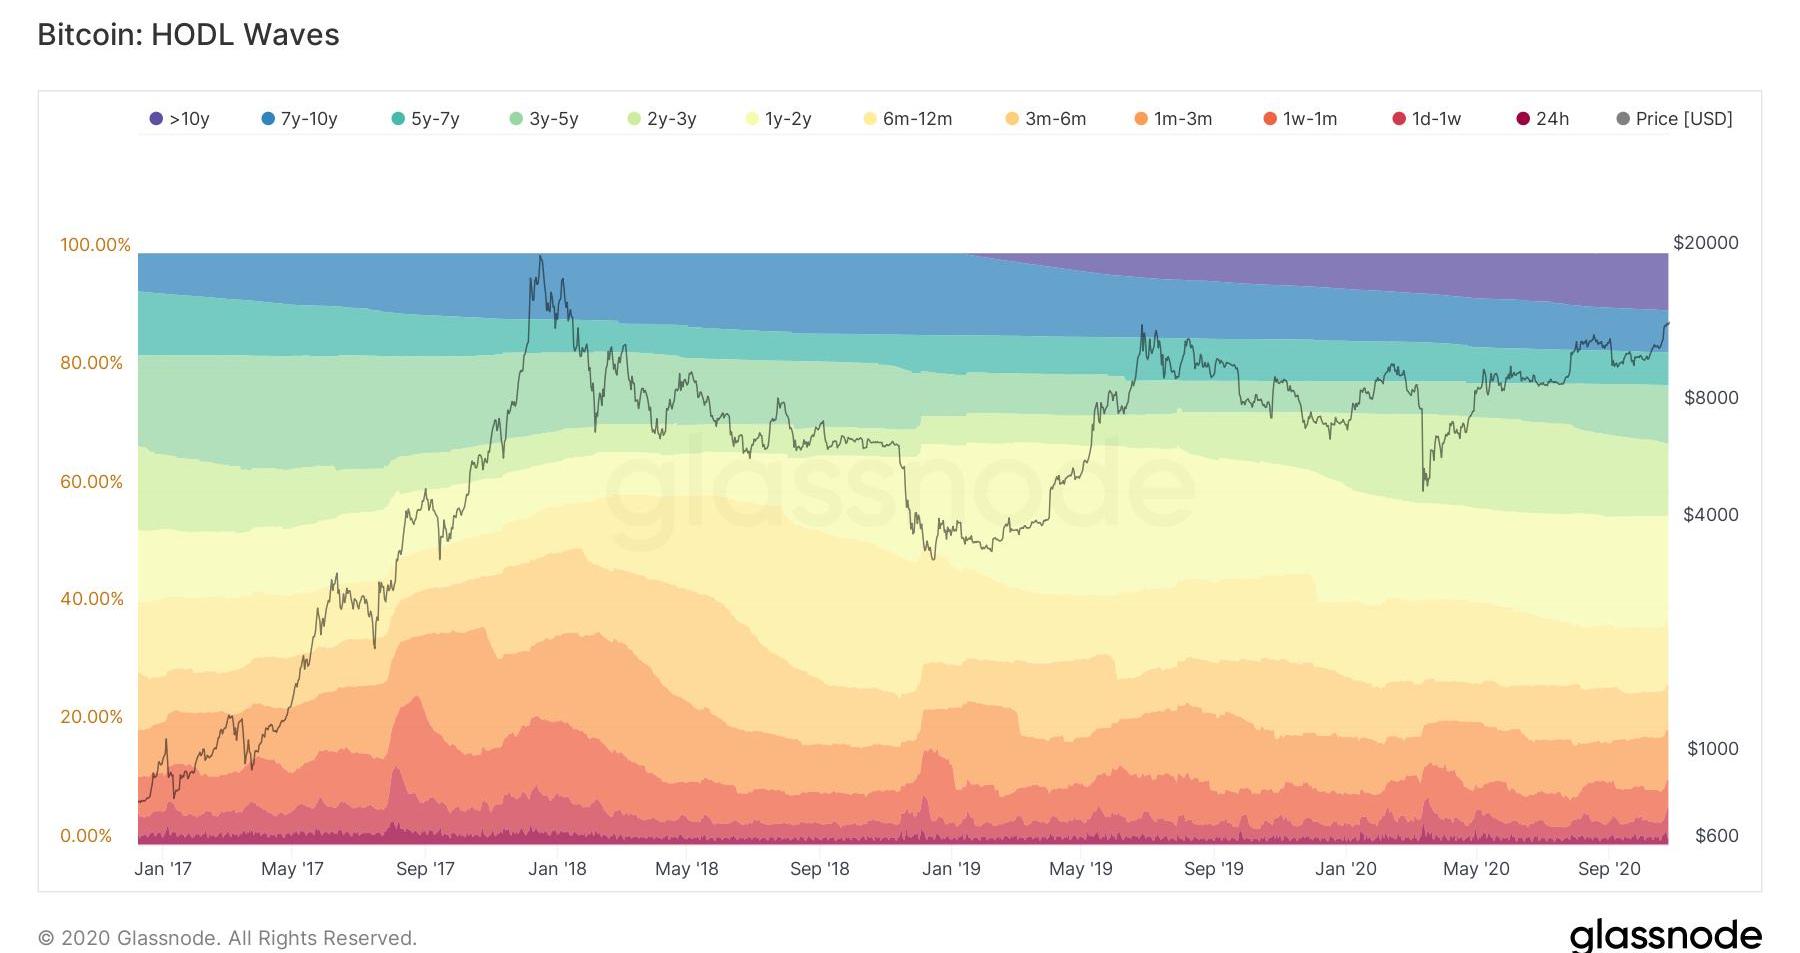
Task: Hide the 1y-2y series via legend label
Action: [x=788, y=119]
